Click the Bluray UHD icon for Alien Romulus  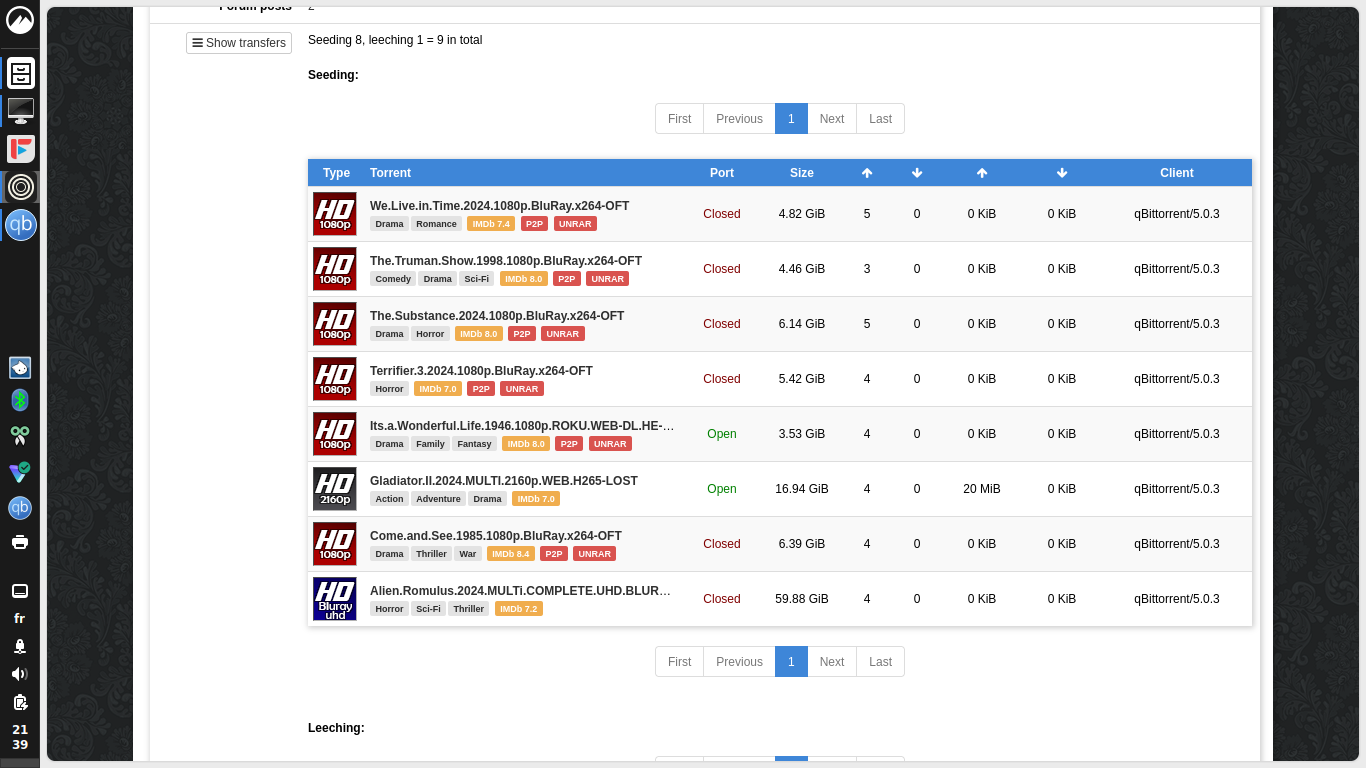(x=335, y=599)
